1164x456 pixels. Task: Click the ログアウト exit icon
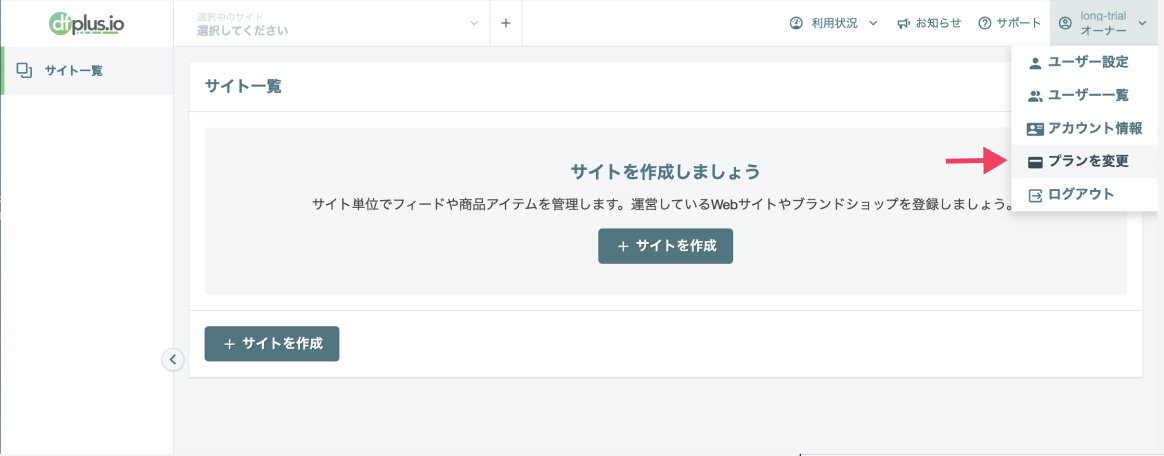click(x=1035, y=195)
